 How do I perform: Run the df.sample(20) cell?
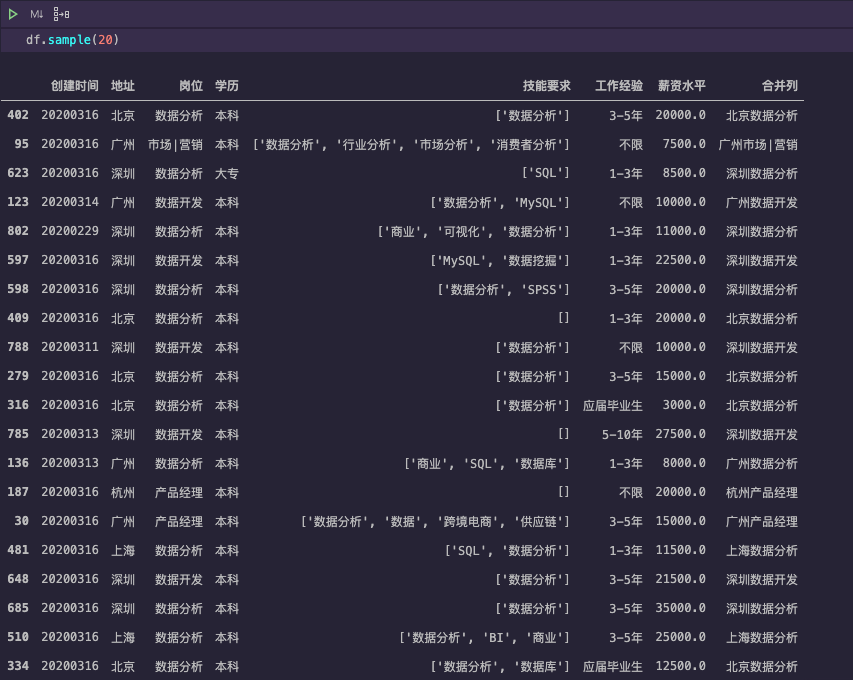tap(13, 14)
